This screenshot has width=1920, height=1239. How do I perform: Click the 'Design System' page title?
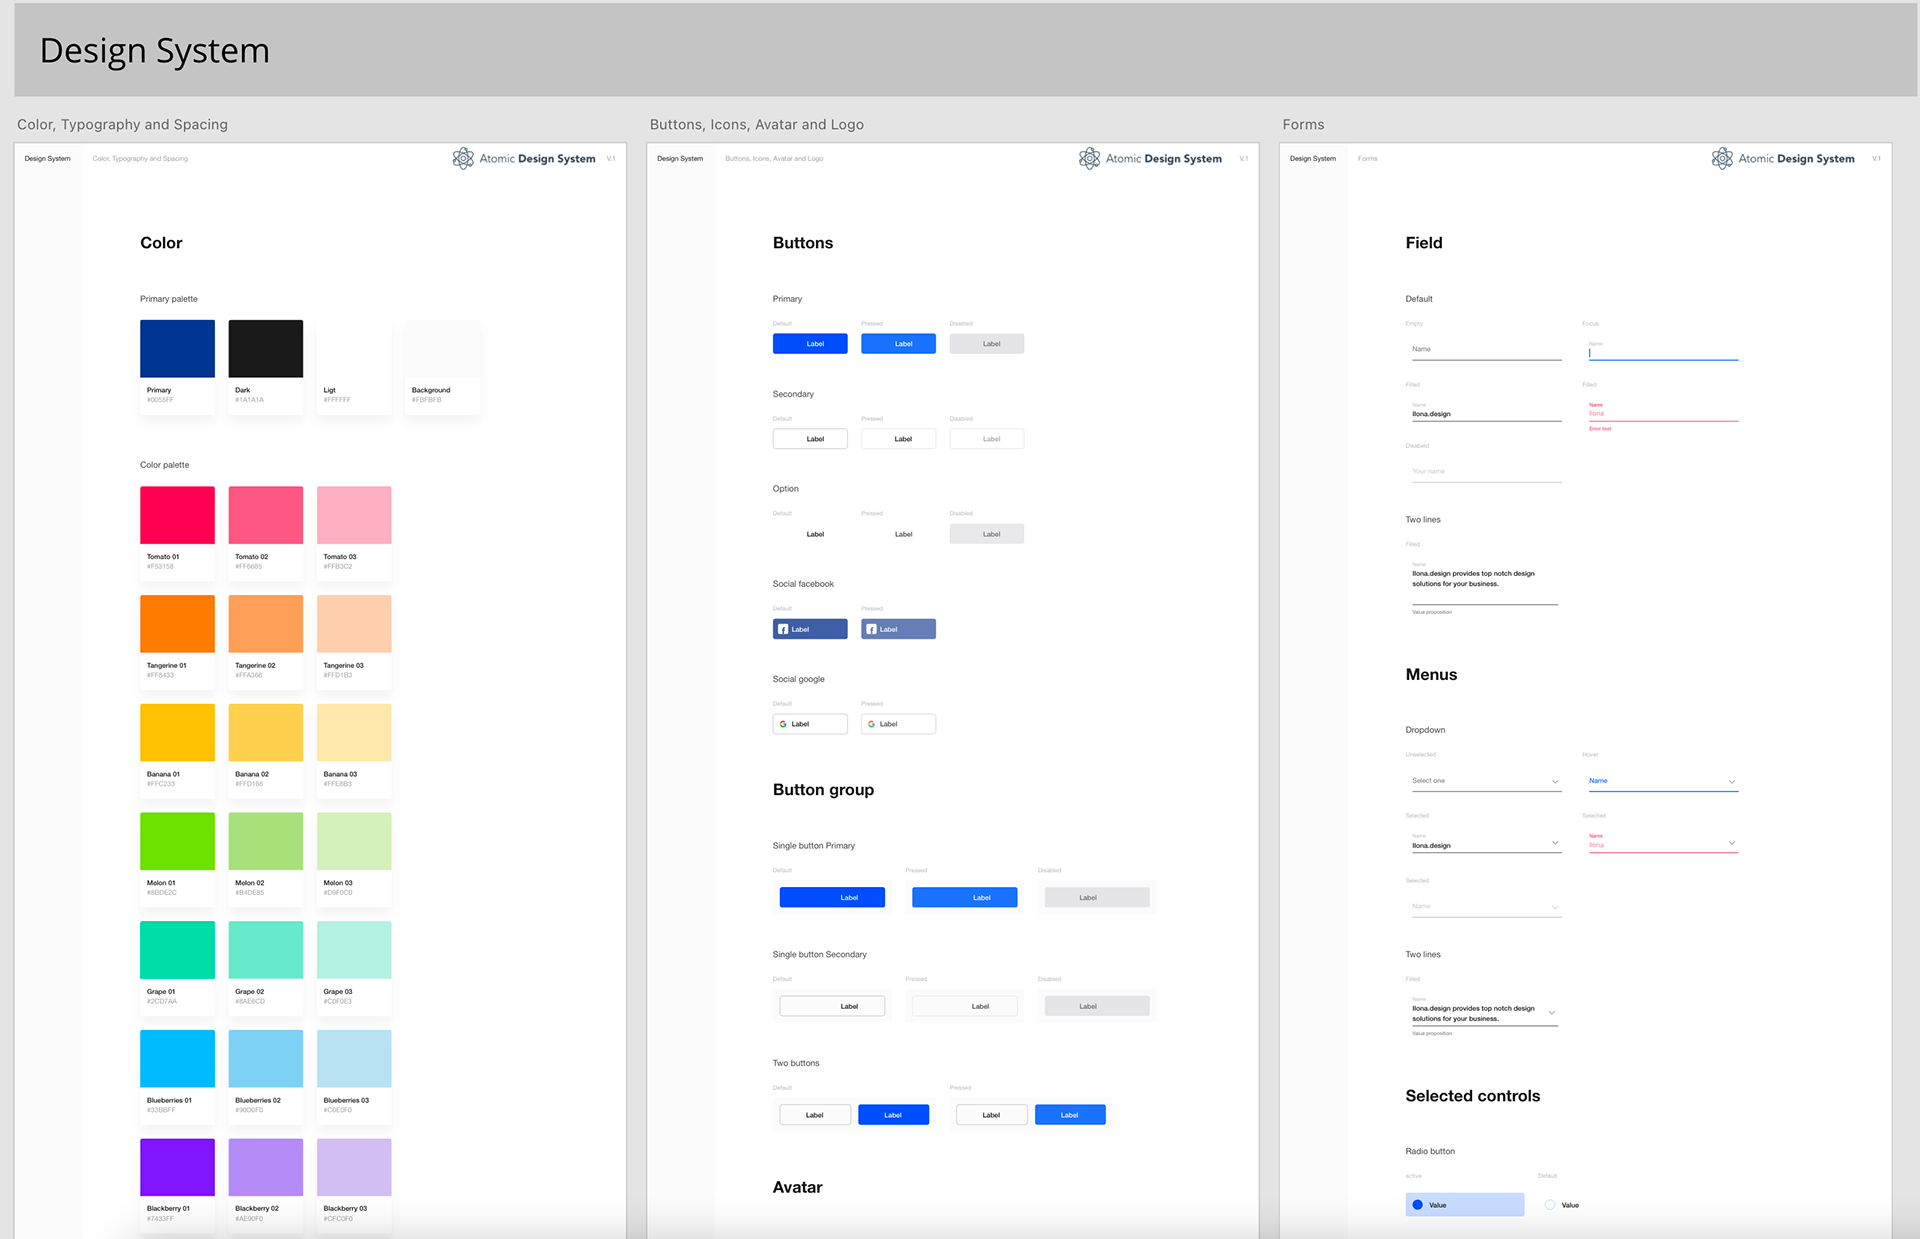click(x=155, y=51)
